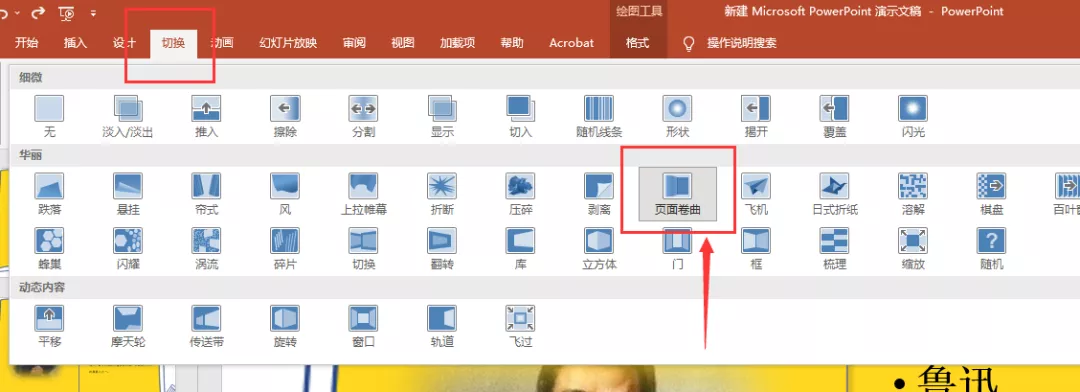This screenshot has height=392, width=1080.
Task: Apply the 闪光 flash transition
Action: [913, 117]
